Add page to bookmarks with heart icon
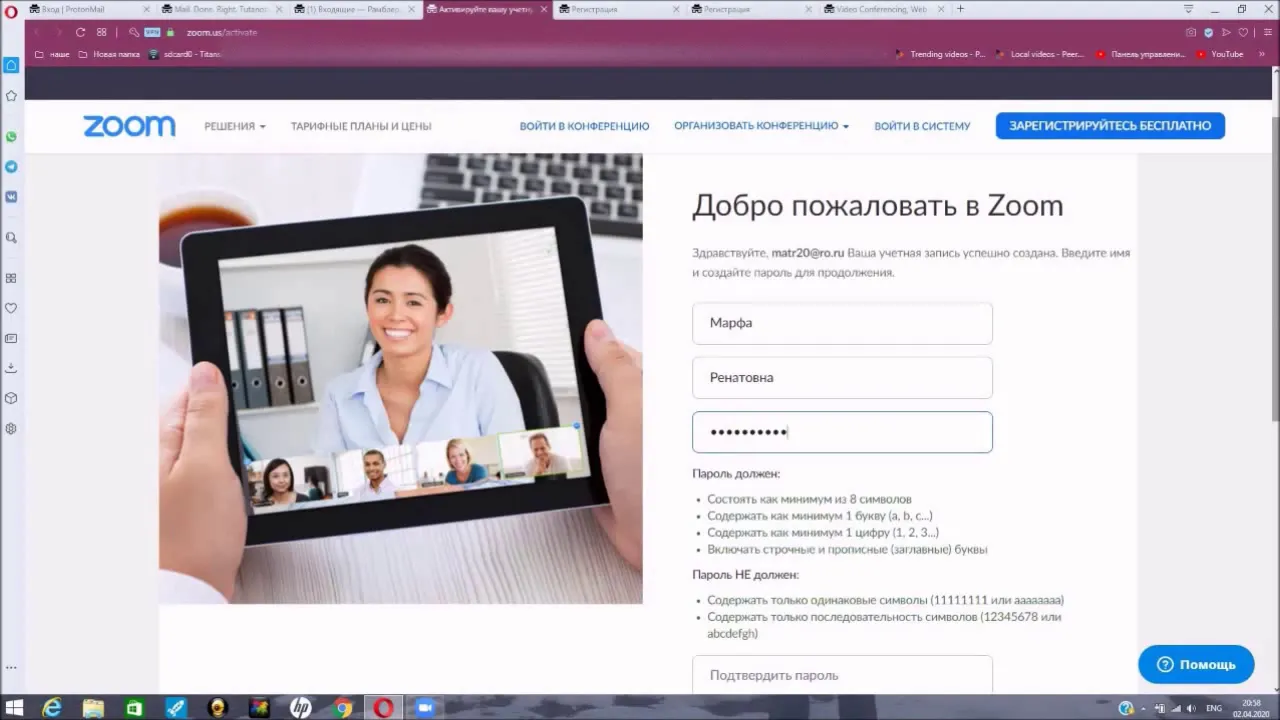1280x720 pixels. (1243, 32)
